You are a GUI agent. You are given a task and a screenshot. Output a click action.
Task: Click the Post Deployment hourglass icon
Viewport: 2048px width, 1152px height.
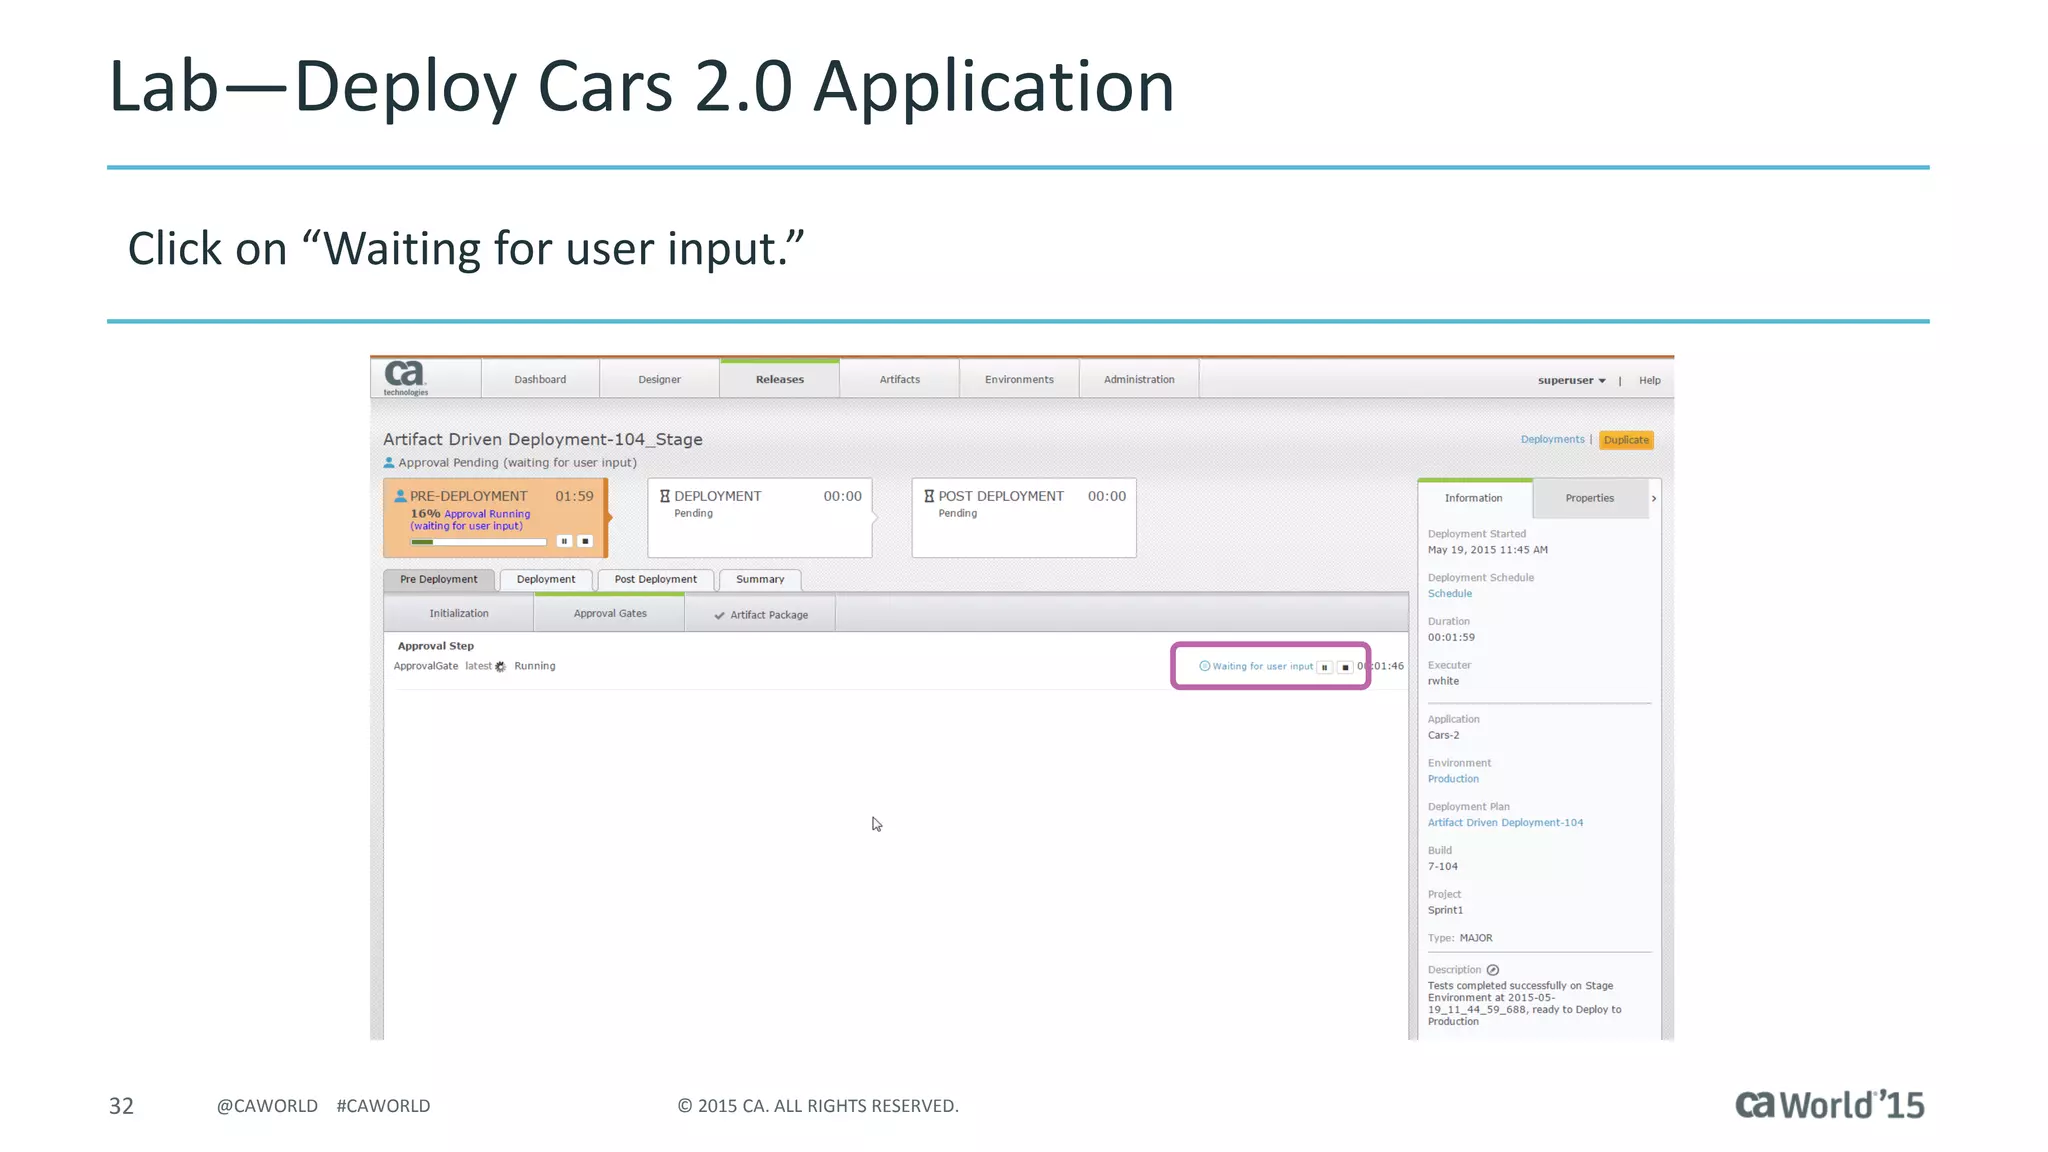point(929,496)
